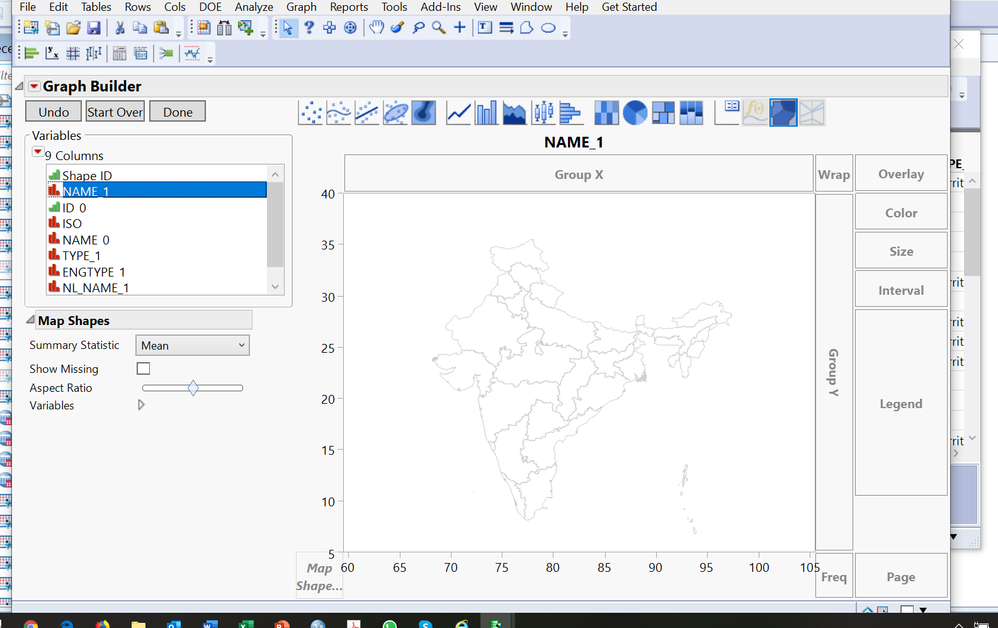Click the Paste clipboard icon
This screenshot has width=998, height=628.
[x=161, y=28]
